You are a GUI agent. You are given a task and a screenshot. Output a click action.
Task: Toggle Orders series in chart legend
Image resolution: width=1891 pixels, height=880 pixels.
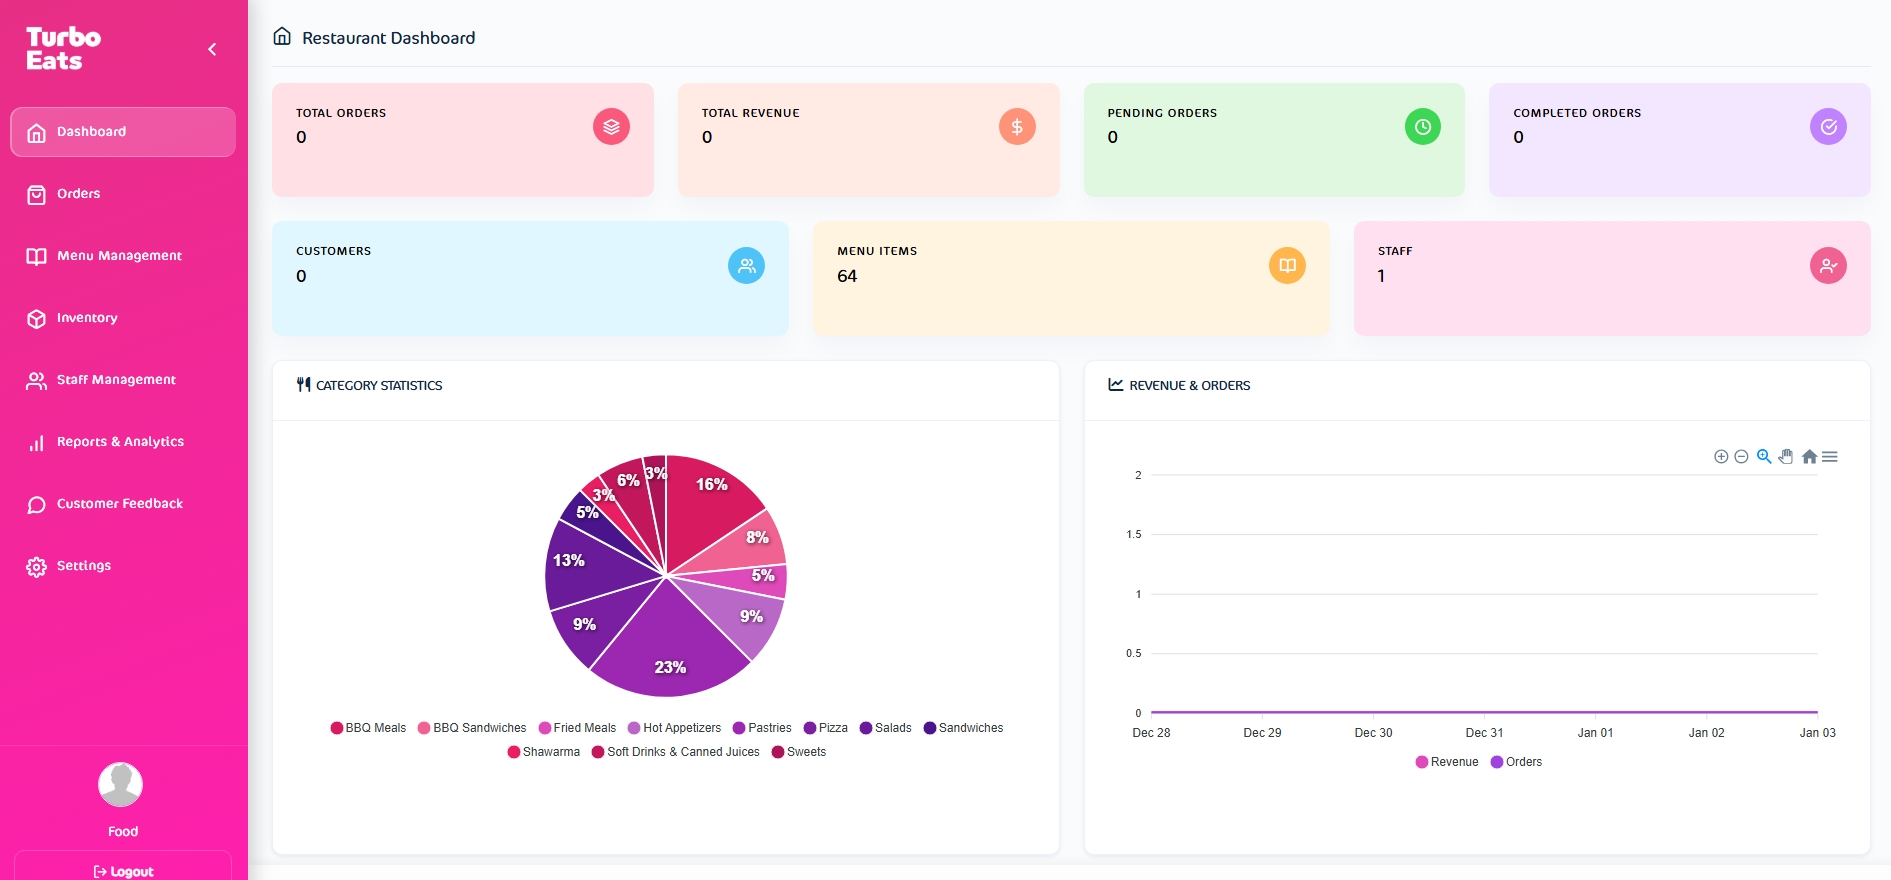(x=1516, y=762)
